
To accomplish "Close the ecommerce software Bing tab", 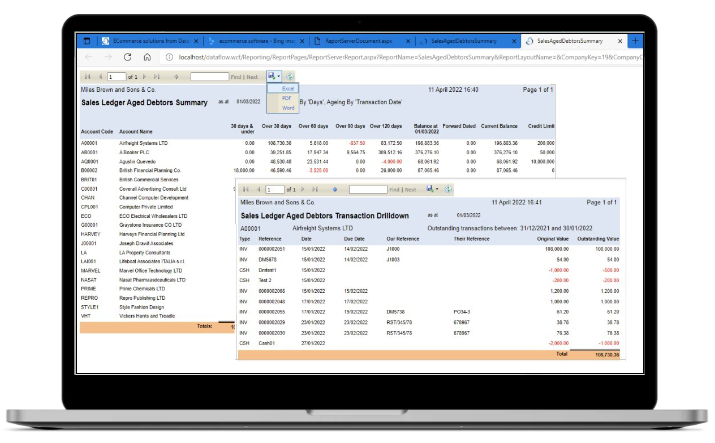I will coord(303,41).
